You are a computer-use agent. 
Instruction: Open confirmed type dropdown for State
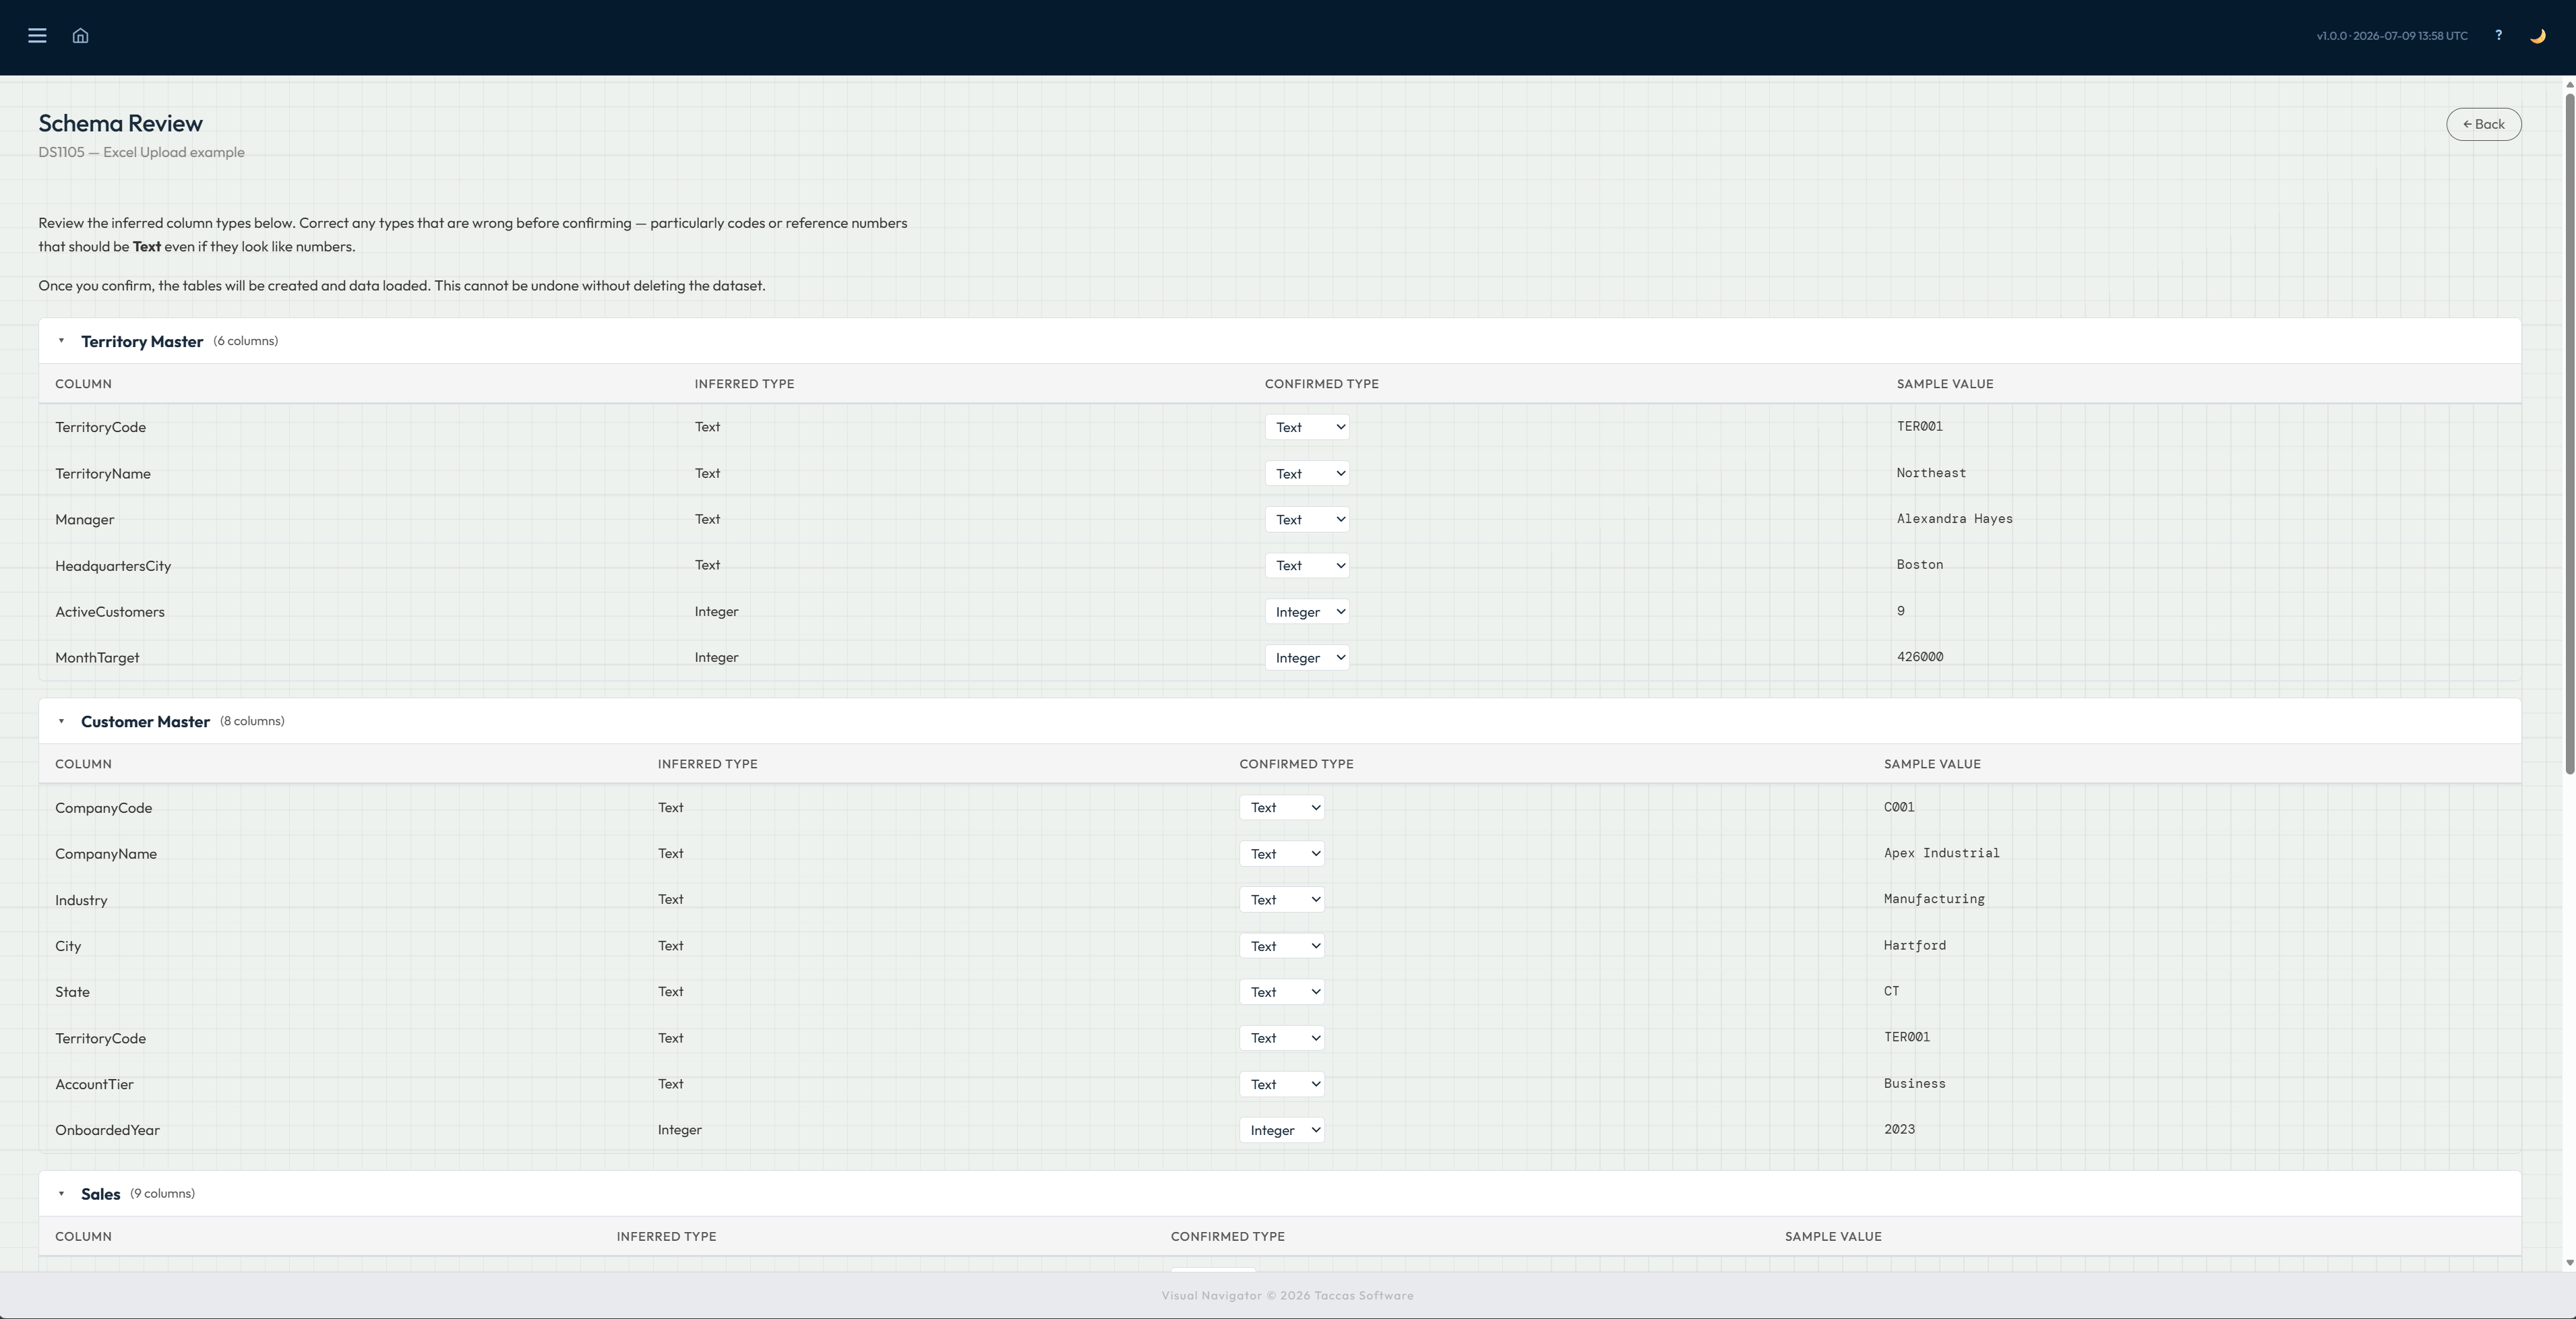pyautogui.click(x=1281, y=991)
